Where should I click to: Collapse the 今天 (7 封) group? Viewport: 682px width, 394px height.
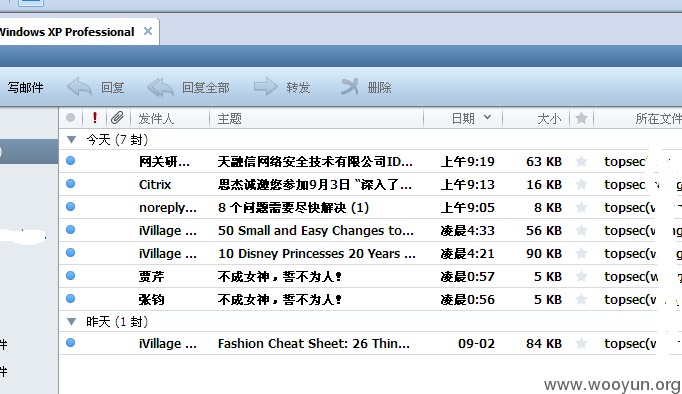71,140
